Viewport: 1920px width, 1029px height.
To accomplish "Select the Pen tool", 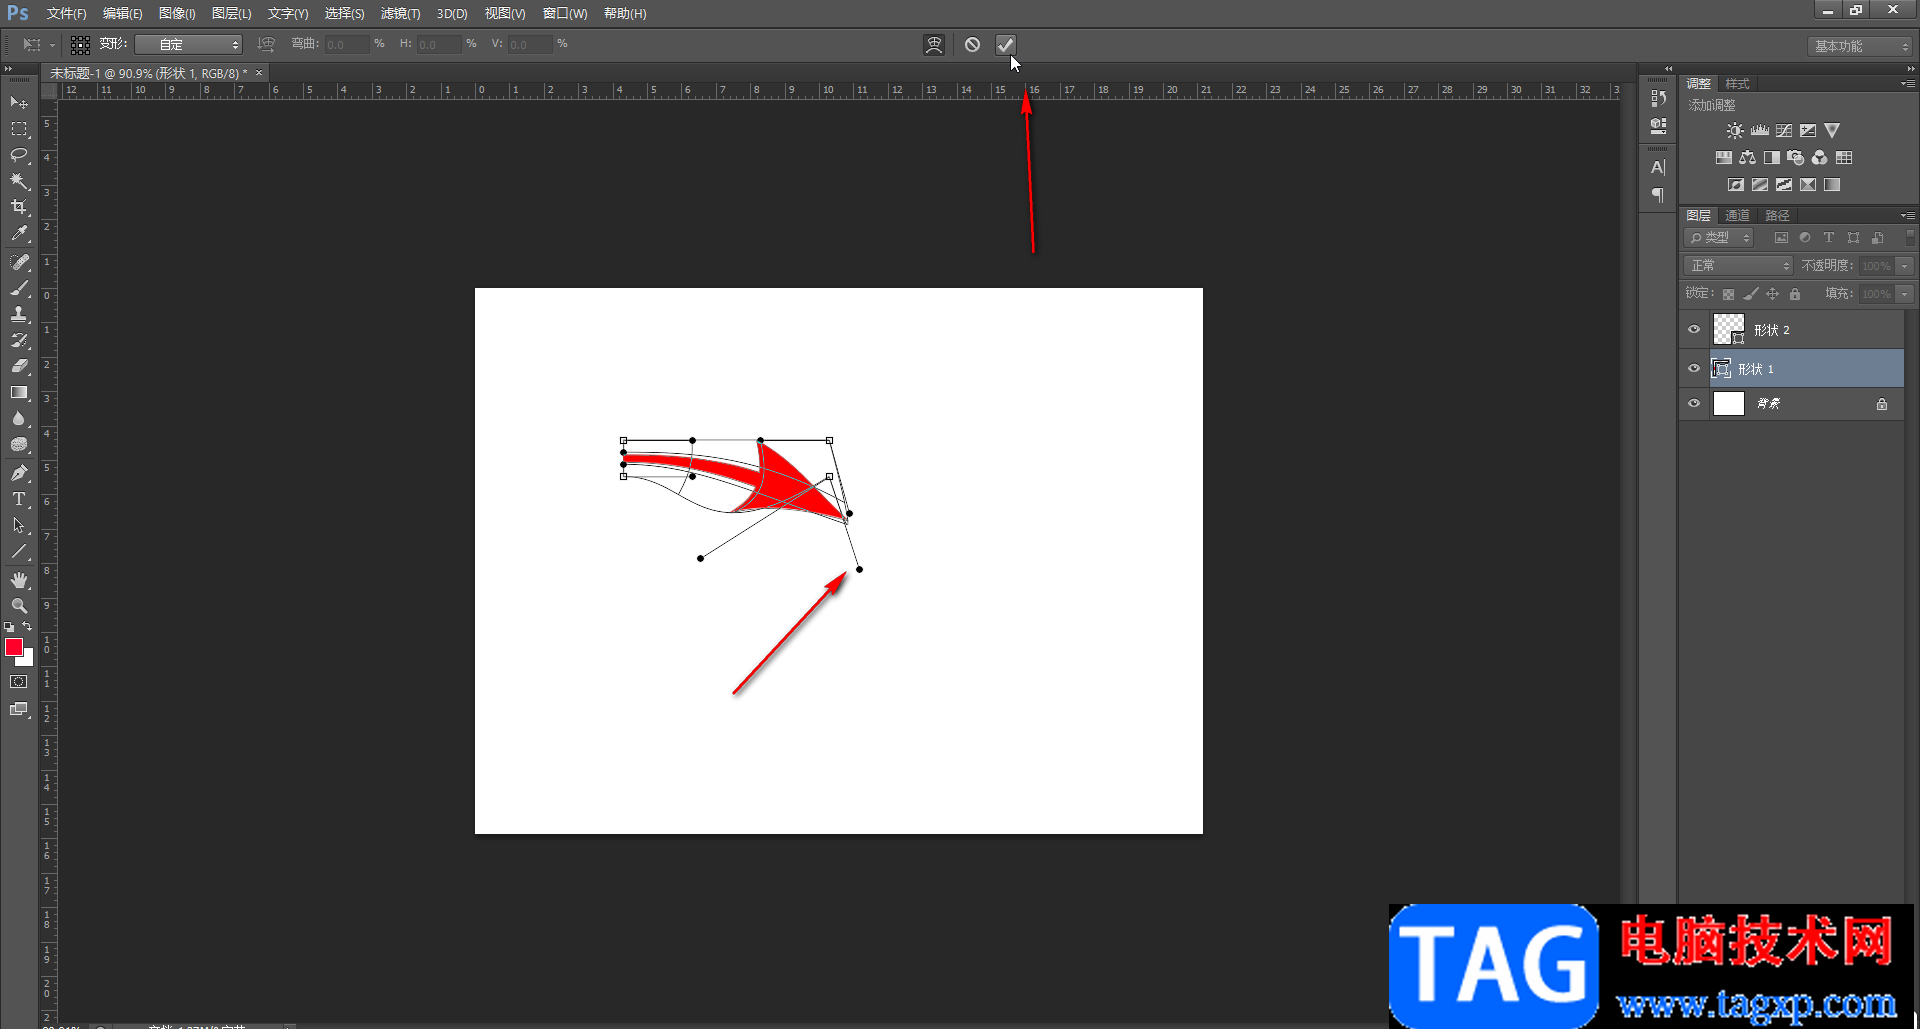I will click(x=19, y=473).
